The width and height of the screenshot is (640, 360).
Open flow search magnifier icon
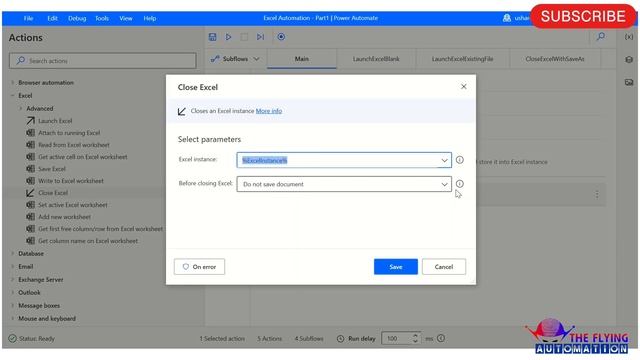[x=601, y=37]
